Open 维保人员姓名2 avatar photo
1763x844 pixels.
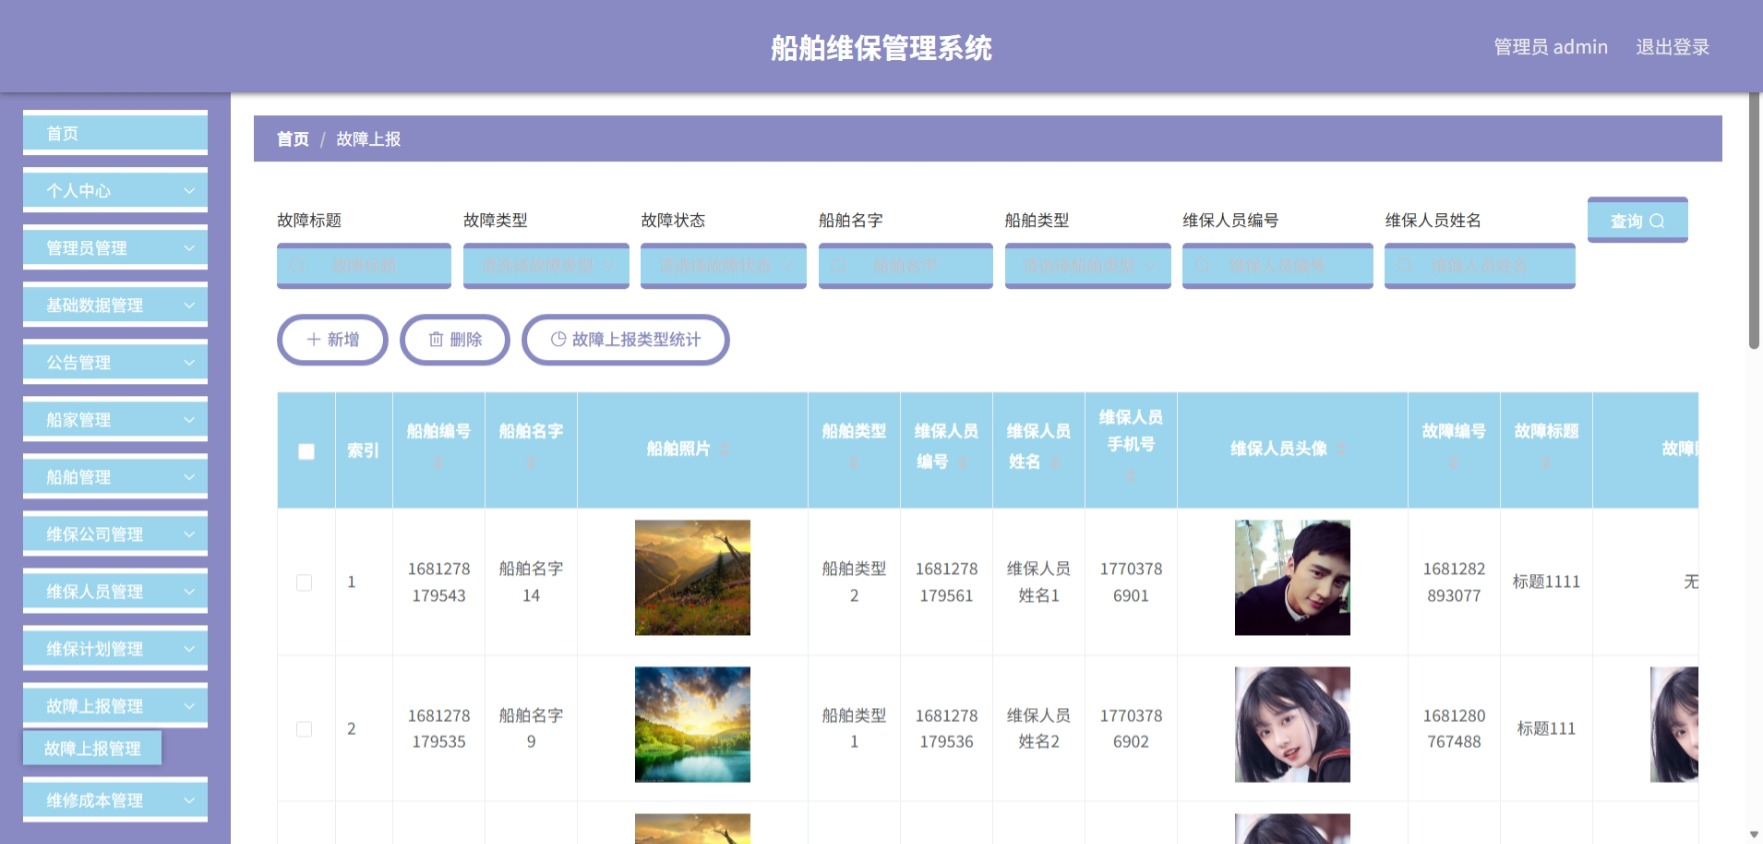pos(1292,724)
